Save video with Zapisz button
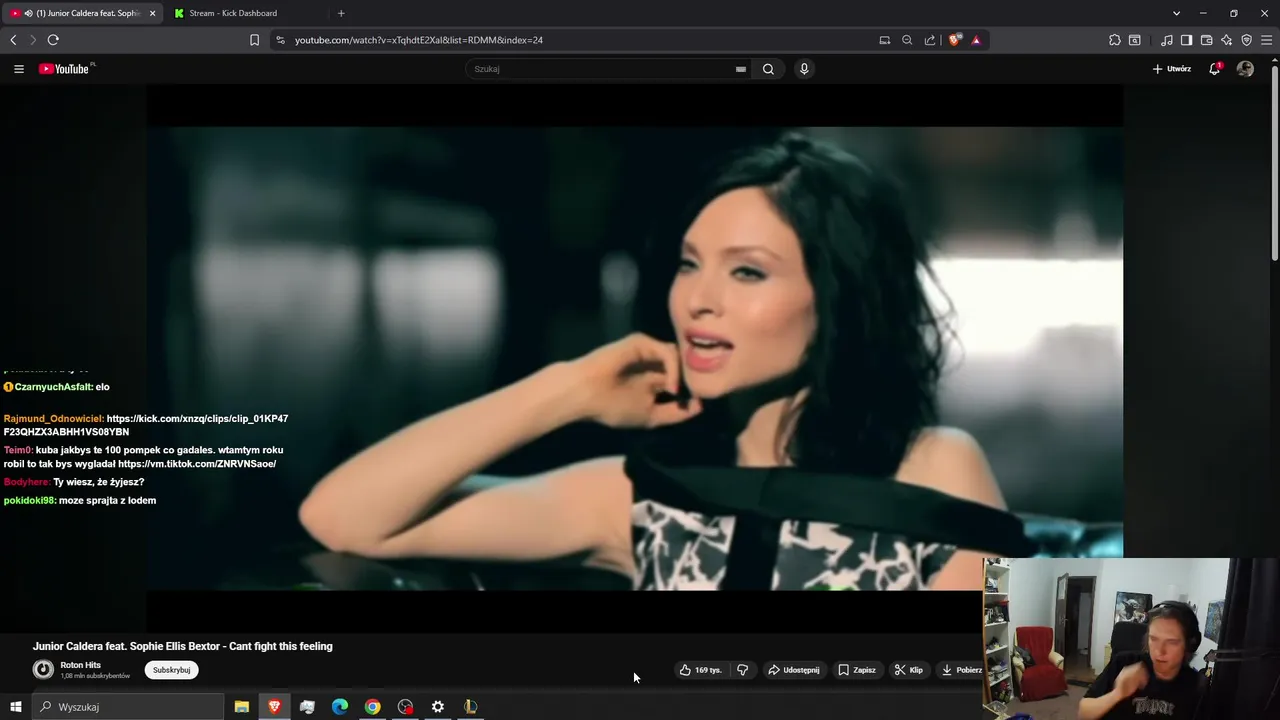Screen dimensions: 1280x720 click(857, 670)
